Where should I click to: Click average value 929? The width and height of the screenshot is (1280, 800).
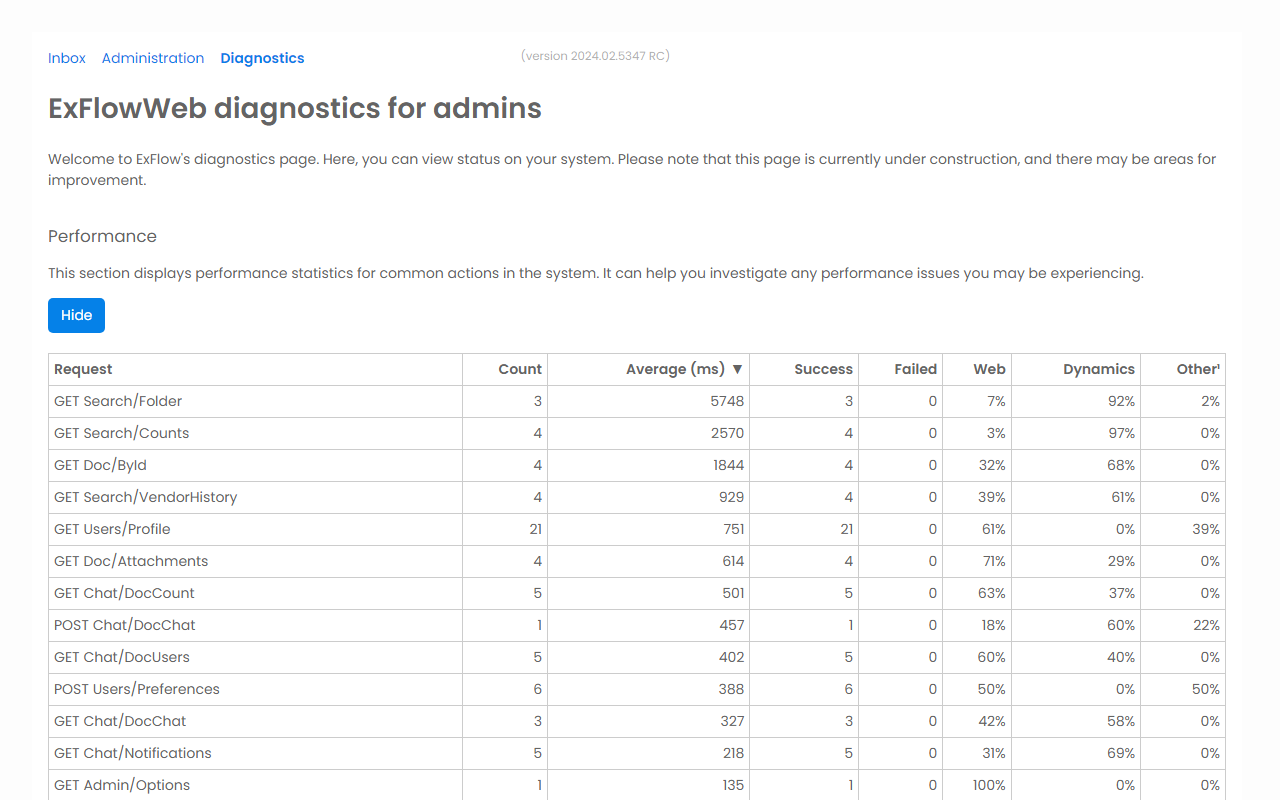(x=732, y=497)
